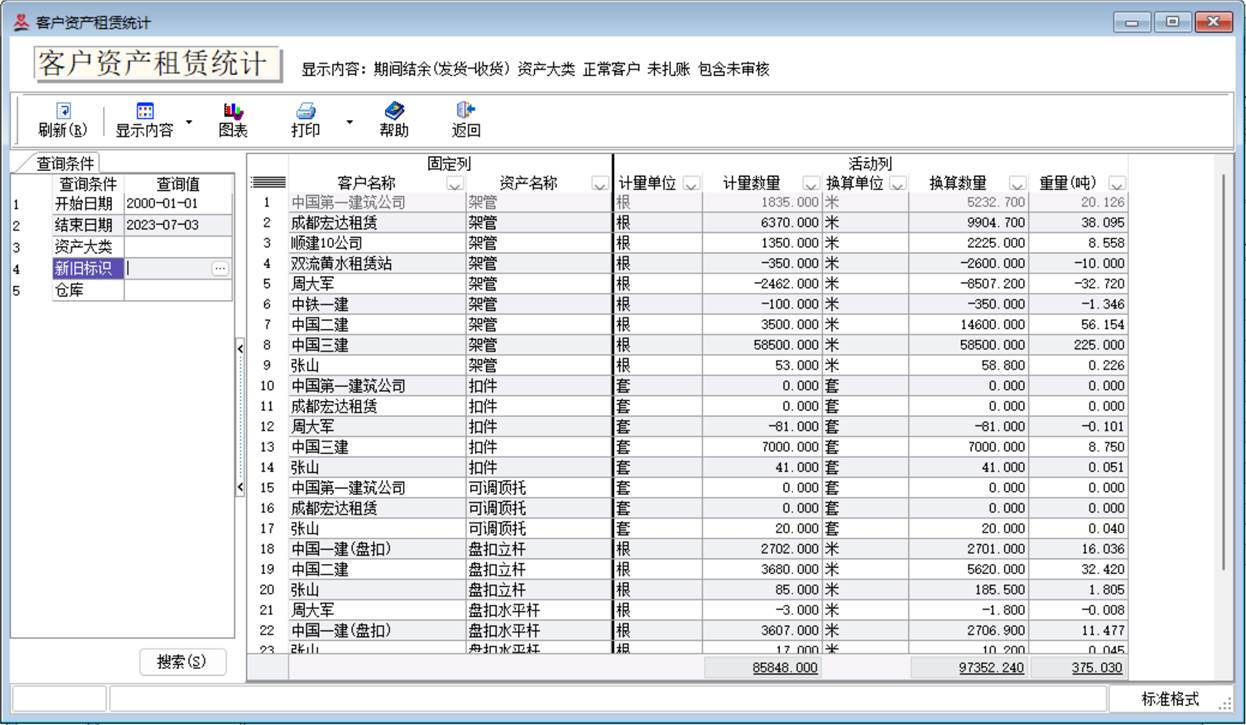Expand the 打印 print options arrow
The height and width of the screenshot is (725, 1246).
(349, 122)
